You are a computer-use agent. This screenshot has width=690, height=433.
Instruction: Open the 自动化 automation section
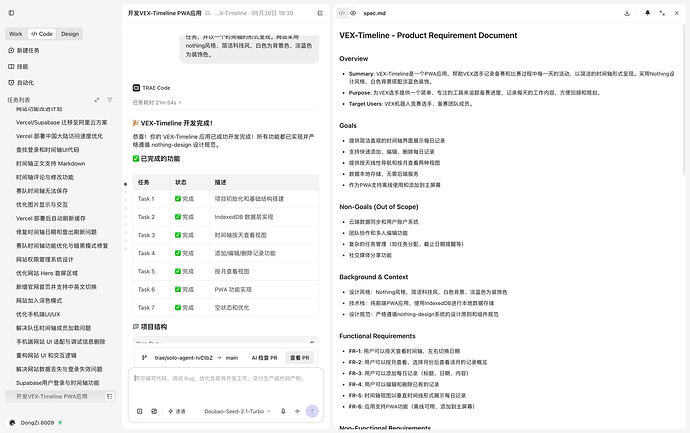click(x=21, y=82)
